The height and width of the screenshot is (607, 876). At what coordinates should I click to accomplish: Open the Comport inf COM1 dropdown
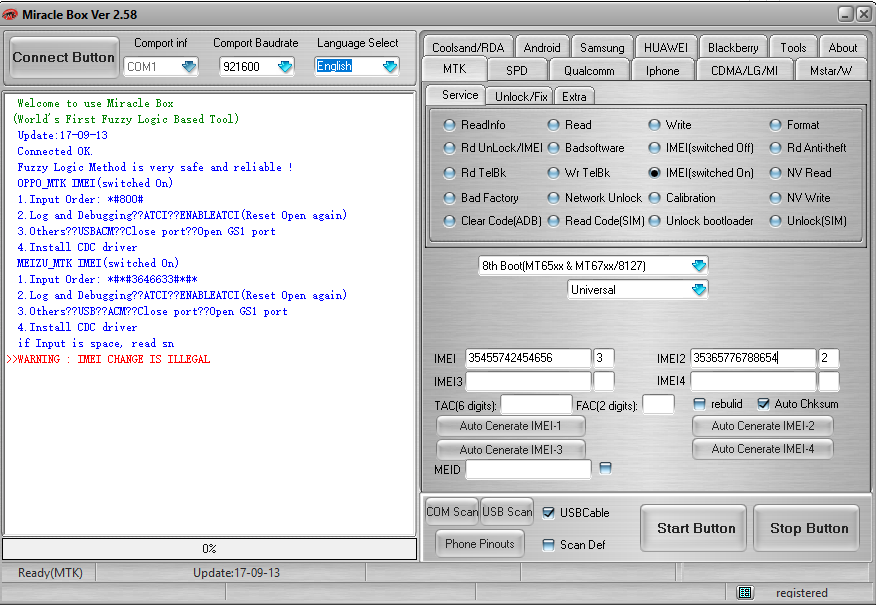coord(189,67)
